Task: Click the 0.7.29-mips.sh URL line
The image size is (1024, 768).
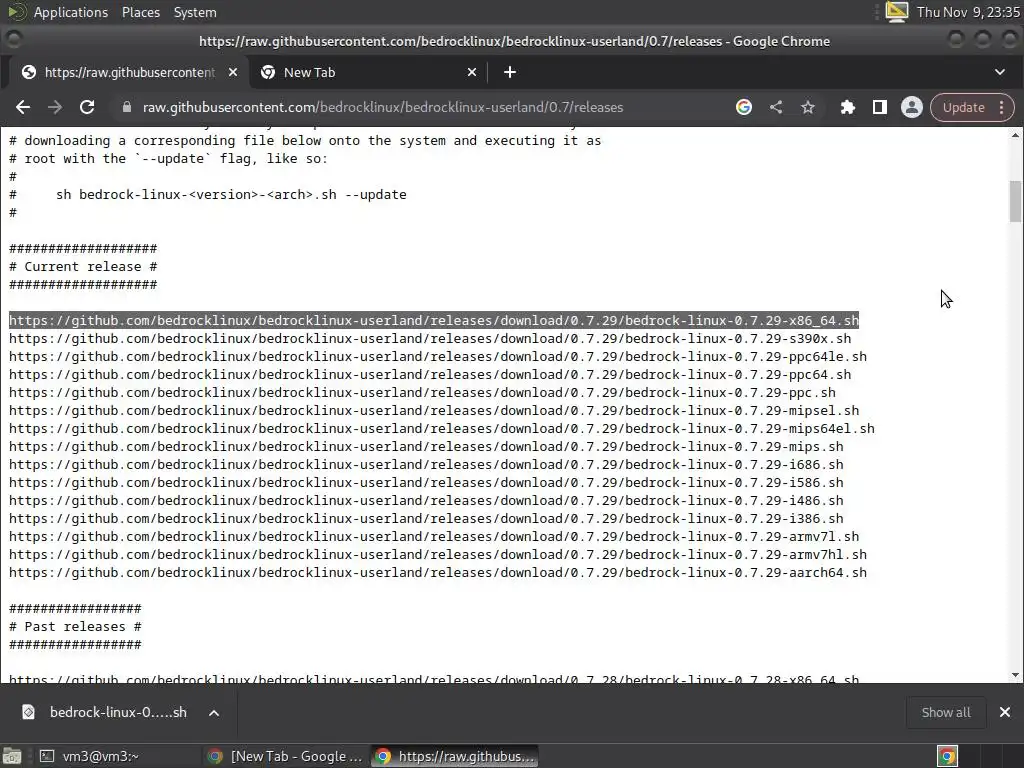Action: click(426, 447)
